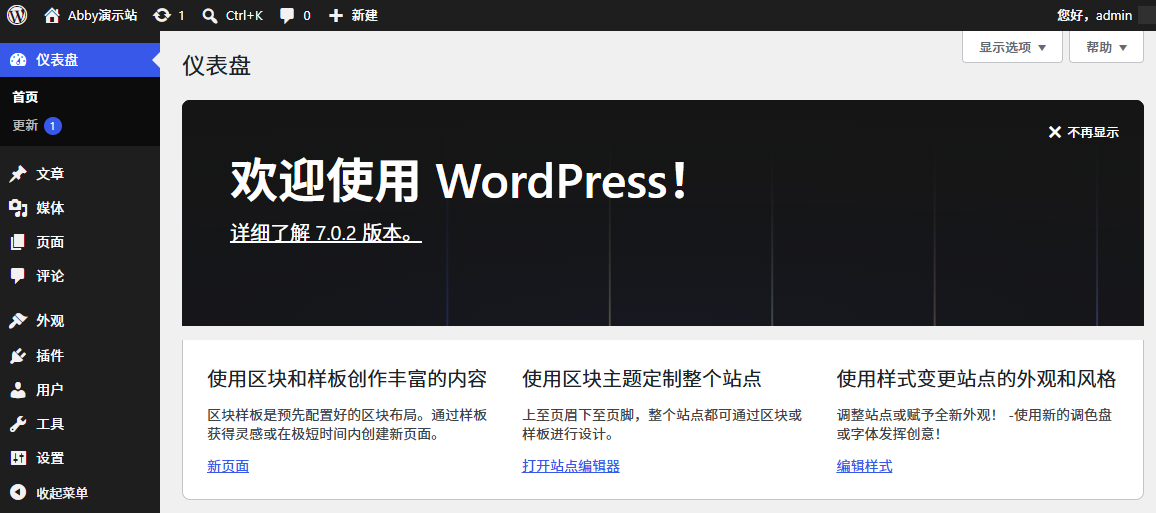Screen dimensions: 1156x513
Task: Click the pushpin icon beside 文章
Action: 18,174
